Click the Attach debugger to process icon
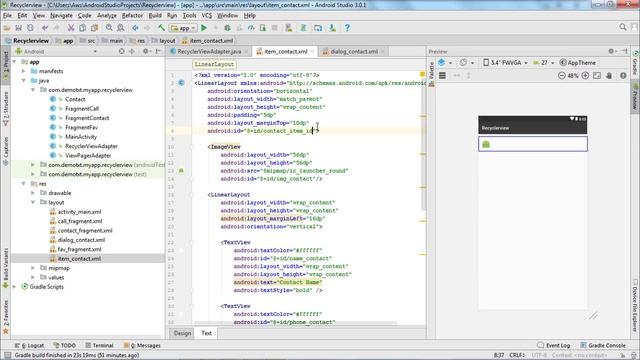Image resolution: width=640 pixels, height=360 pixels. tap(263, 28)
